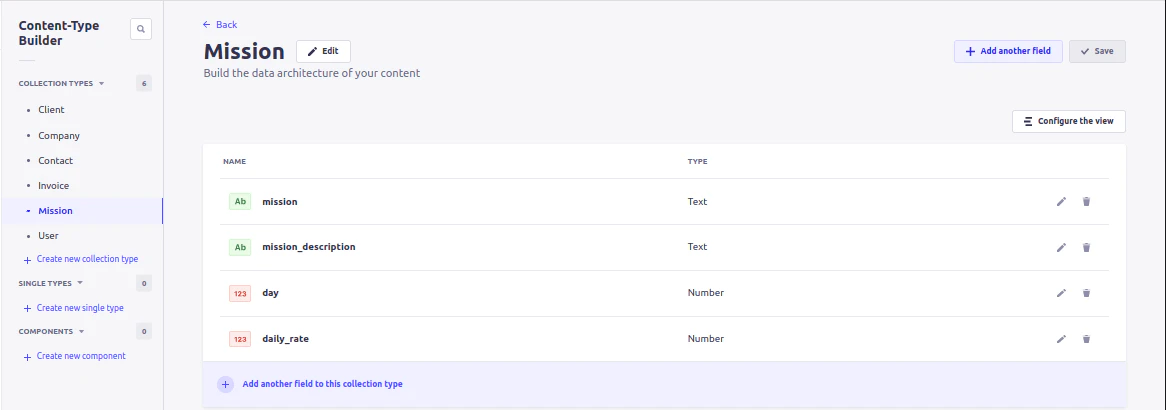The image size is (1166, 410).
Task: Expand the Single Types section
Action: coord(80,283)
